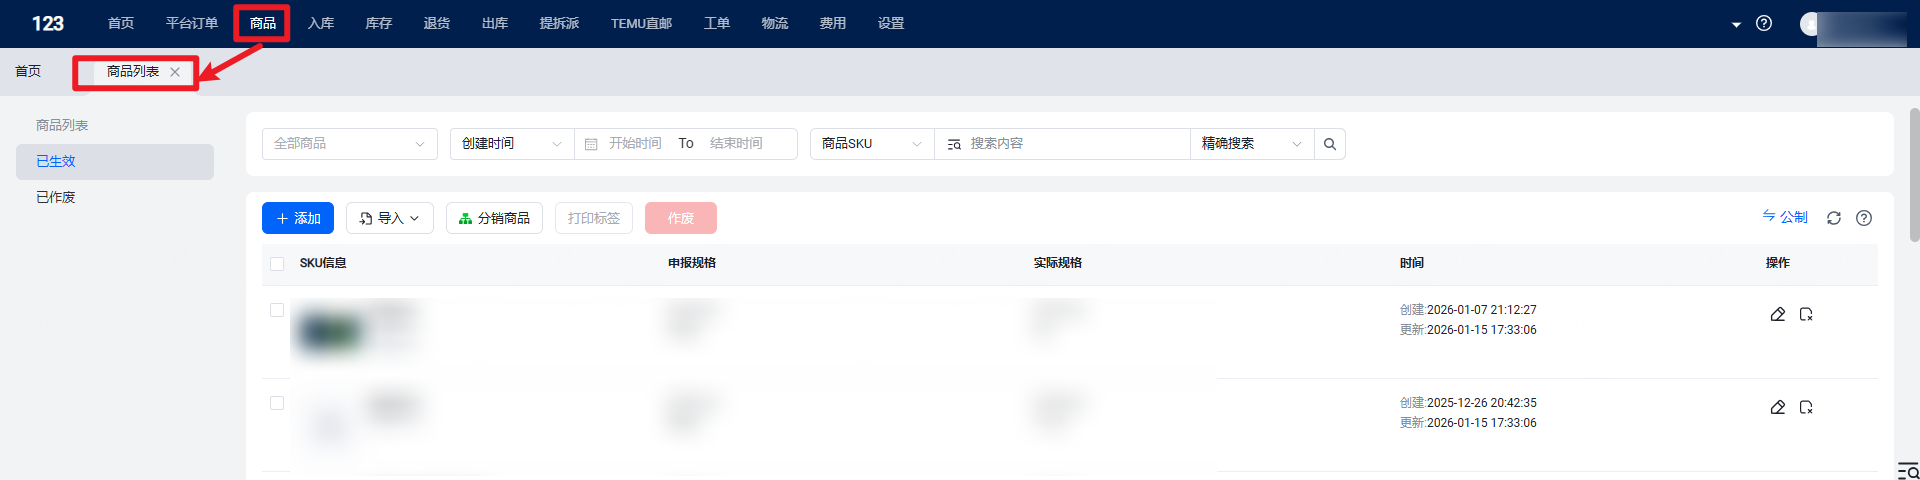Image resolution: width=1920 pixels, height=480 pixels.
Task: Click edit icon for second product row
Action: 1777,407
